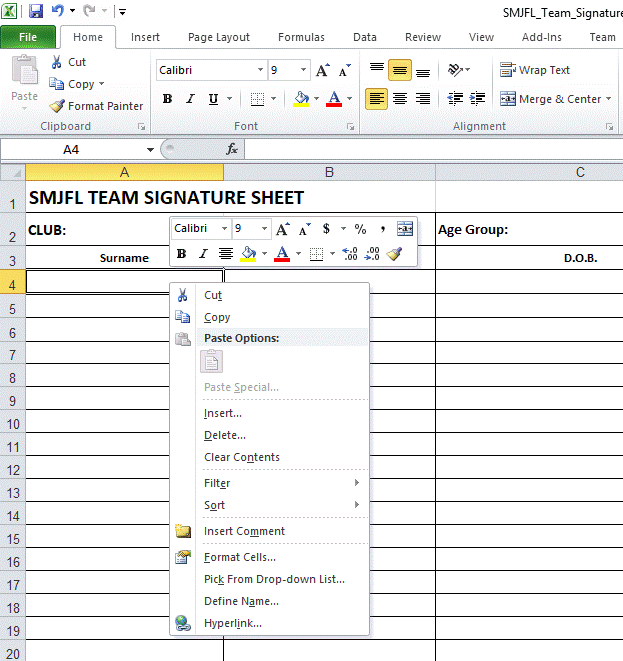Click the Insert Function fx icon
This screenshot has height=661, width=623.
[x=232, y=149]
